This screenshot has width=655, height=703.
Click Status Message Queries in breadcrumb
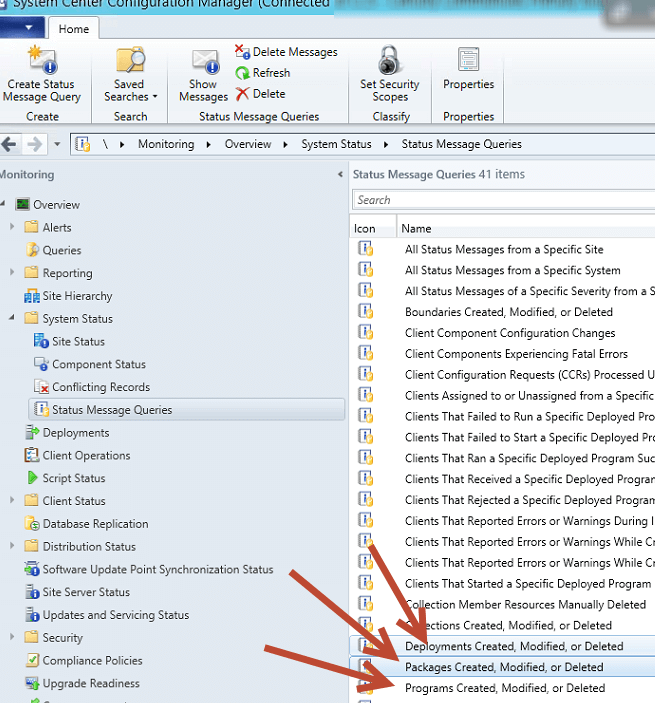(x=461, y=144)
